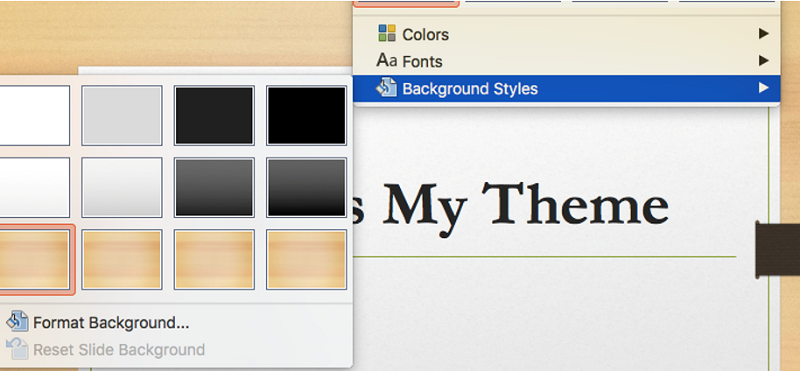The width and height of the screenshot is (800, 371).
Task: Click the Reset Slide Background icon
Action: (17, 349)
